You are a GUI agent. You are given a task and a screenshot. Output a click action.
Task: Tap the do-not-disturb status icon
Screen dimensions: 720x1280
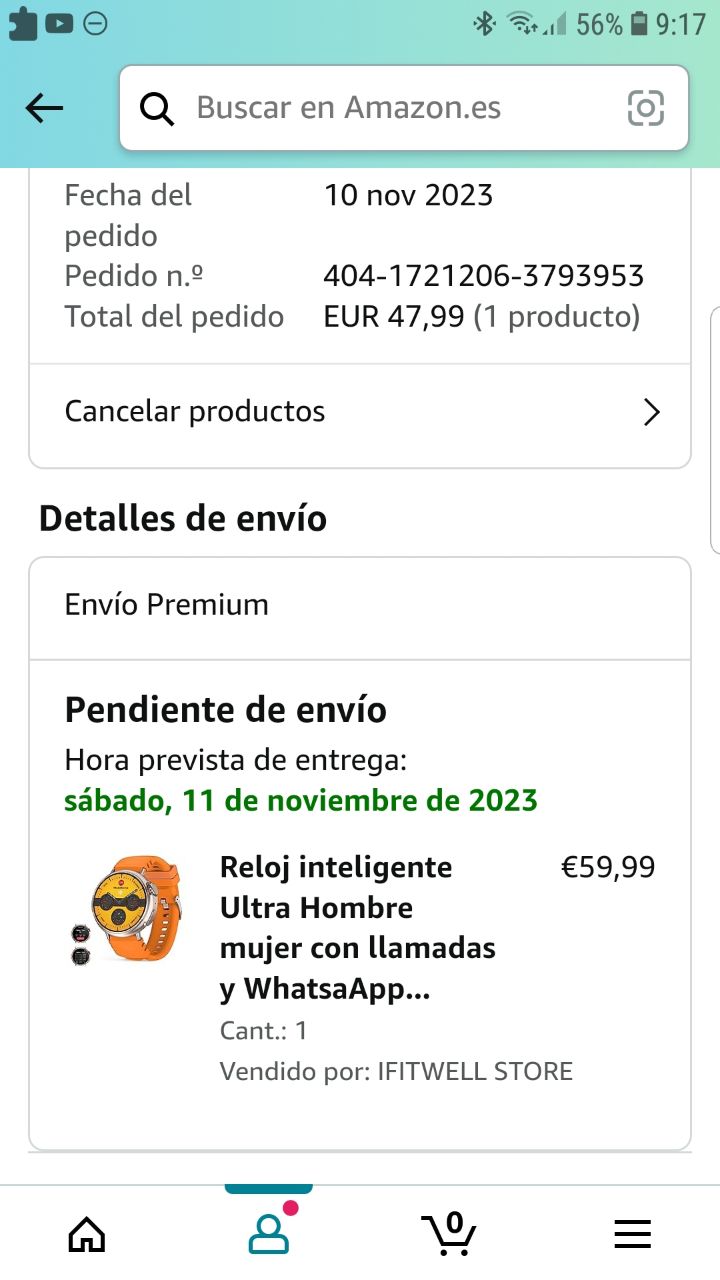click(x=95, y=23)
